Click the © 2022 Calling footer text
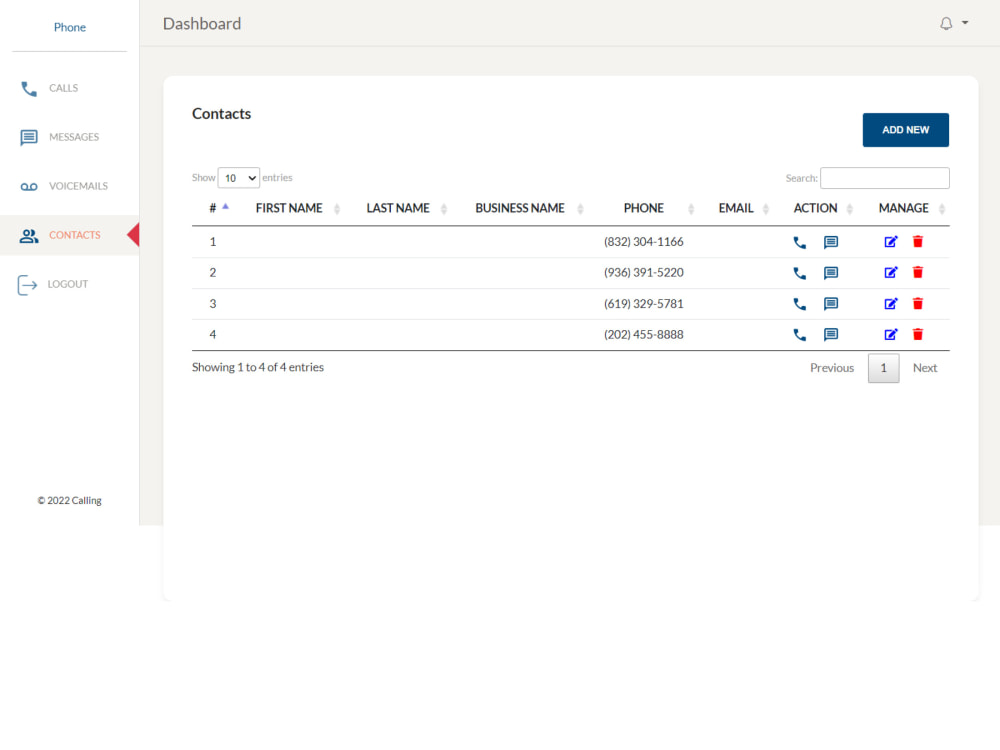 click(x=70, y=501)
